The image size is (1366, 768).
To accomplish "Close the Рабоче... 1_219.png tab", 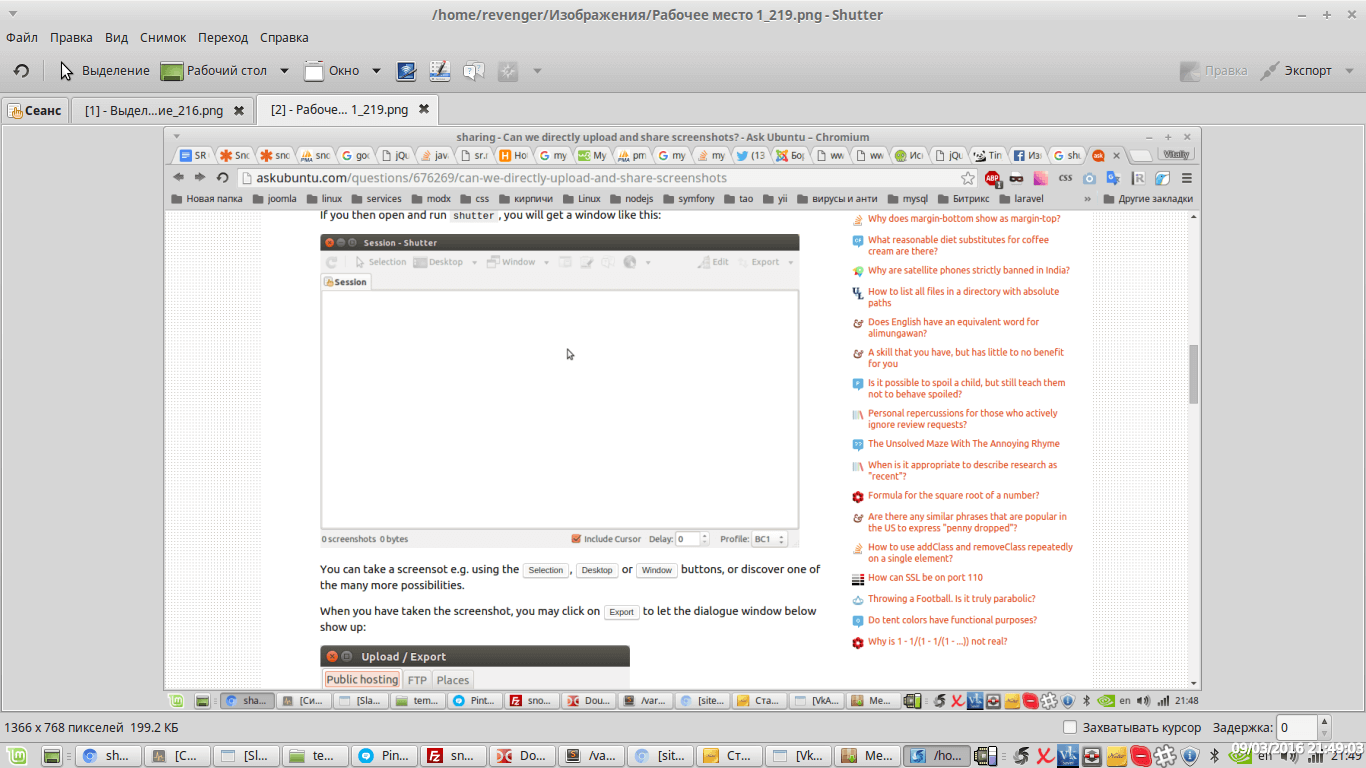I will tap(424, 109).
